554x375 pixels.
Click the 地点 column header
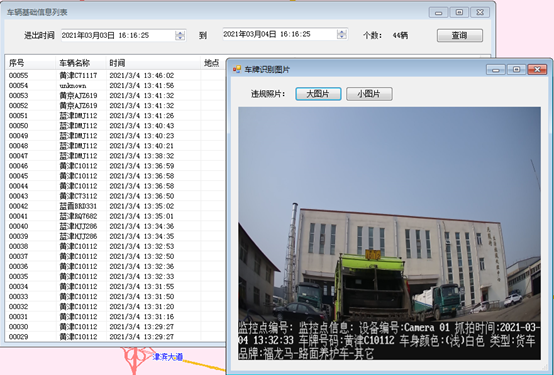coord(213,63)
